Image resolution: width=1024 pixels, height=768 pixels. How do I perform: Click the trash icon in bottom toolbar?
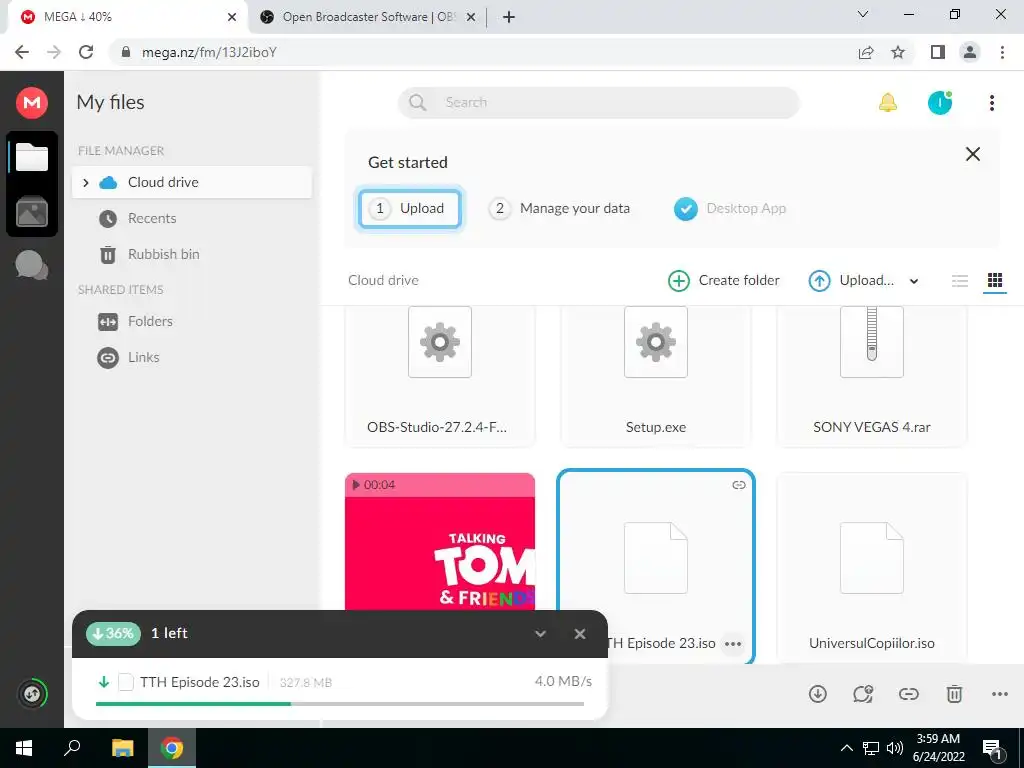[x=954, y=694]
